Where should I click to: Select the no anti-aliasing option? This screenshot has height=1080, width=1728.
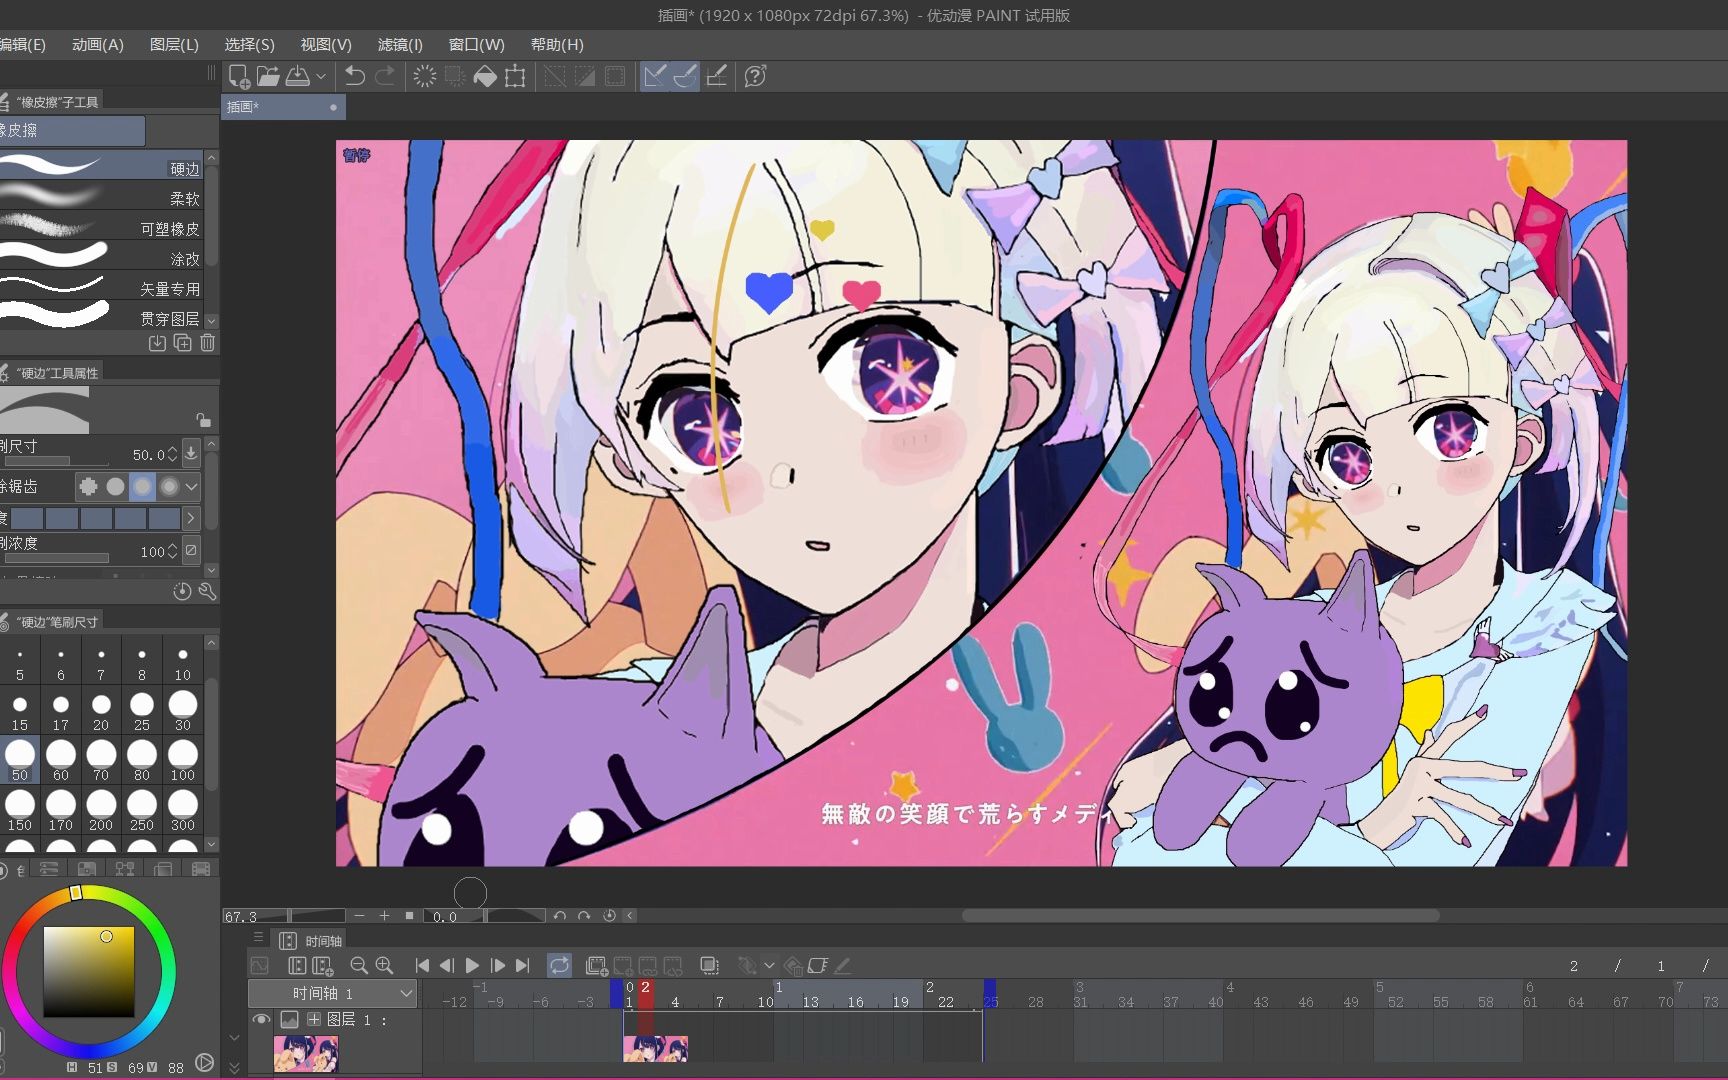(88, 486)
